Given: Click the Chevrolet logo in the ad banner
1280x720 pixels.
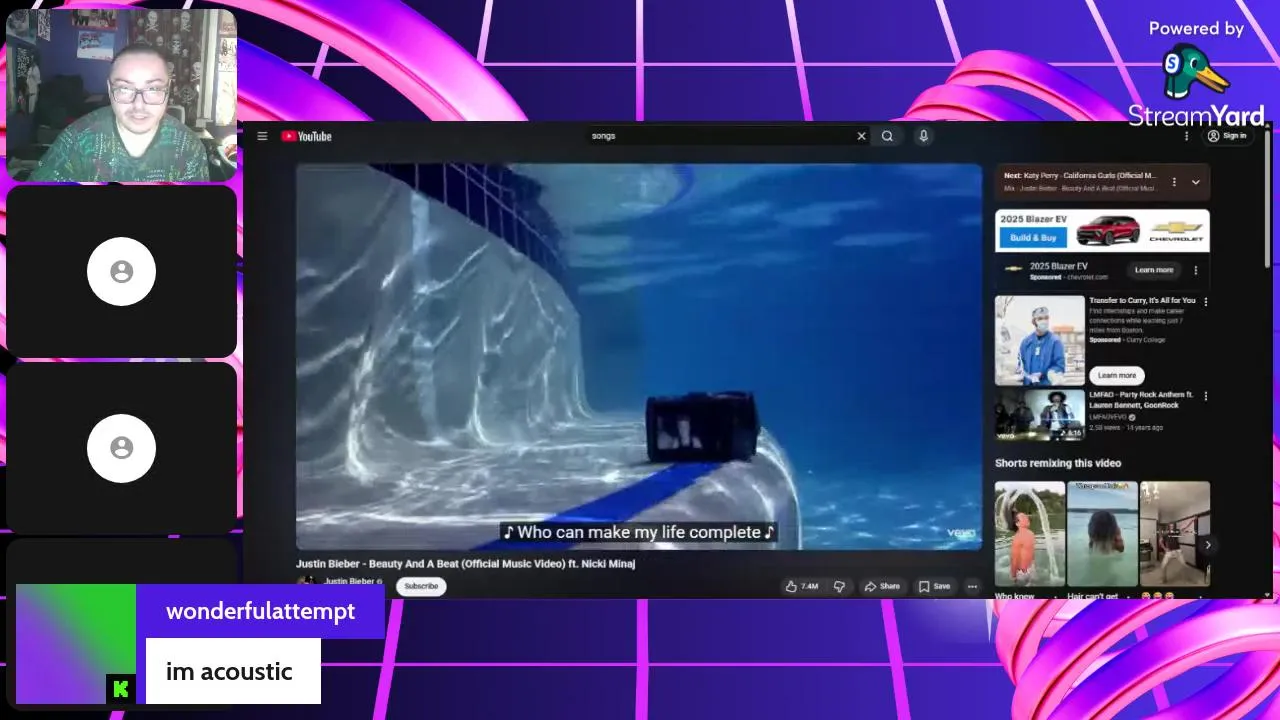Looking at the screenshot, I should (1175, 230).
